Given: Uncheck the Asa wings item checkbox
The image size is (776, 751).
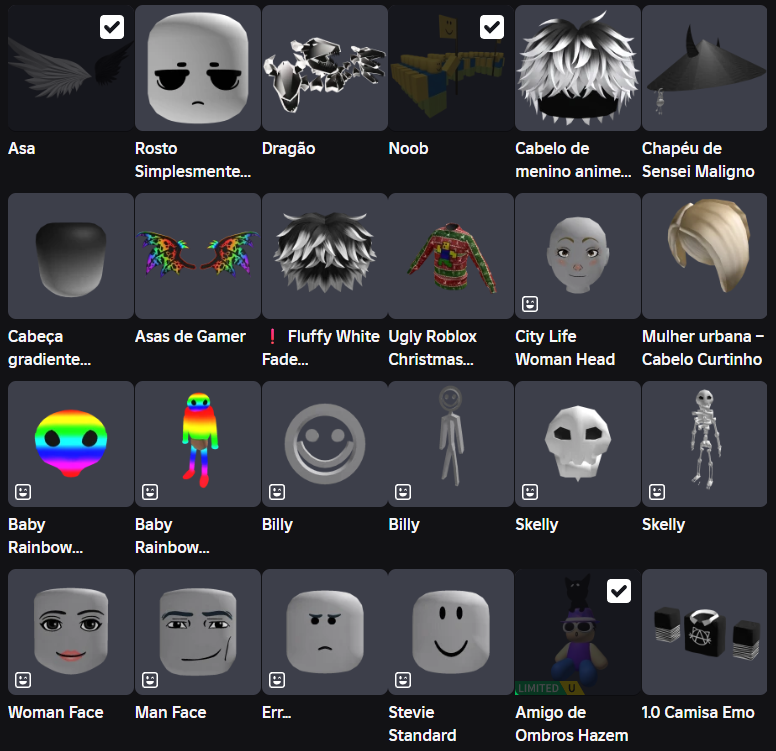Looking at the screenshot, I should pos(112,27).
